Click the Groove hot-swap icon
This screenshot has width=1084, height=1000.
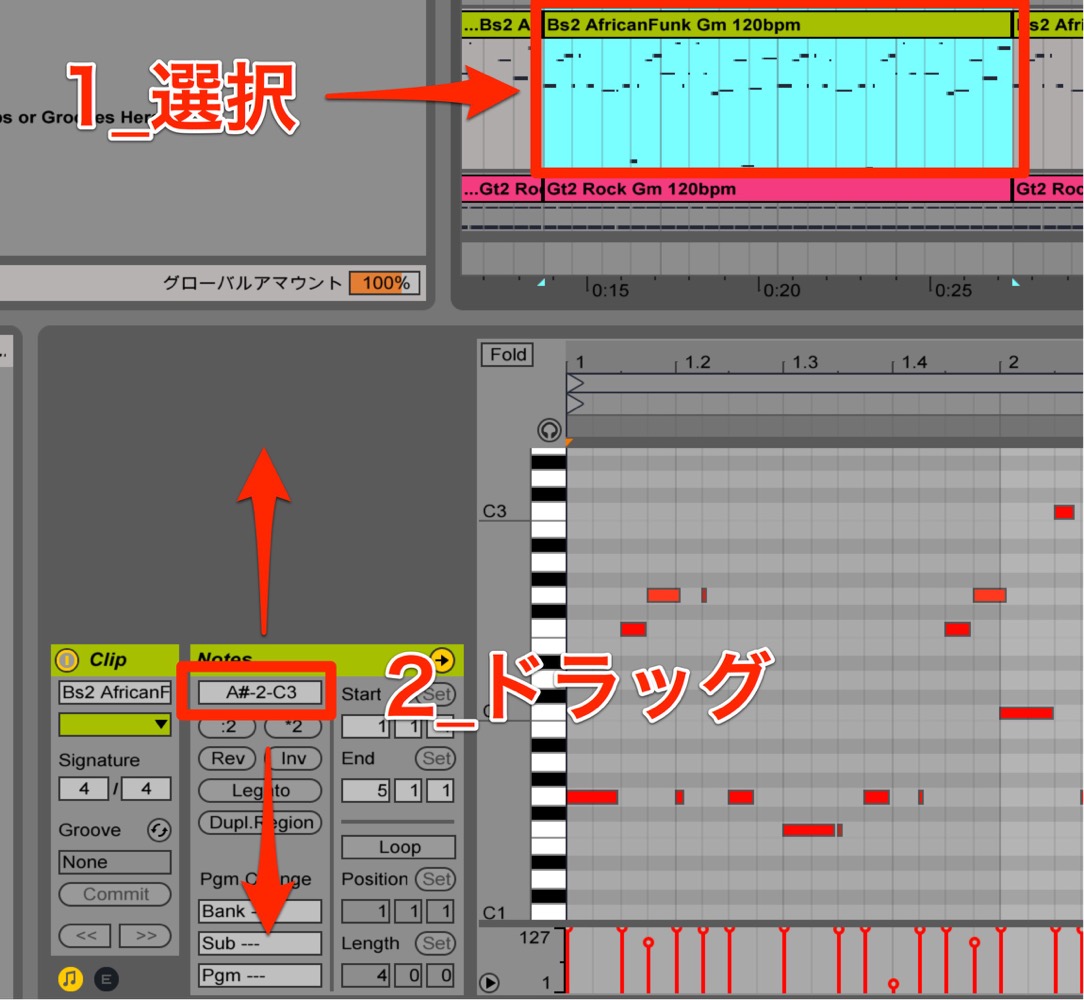[159, 830]
